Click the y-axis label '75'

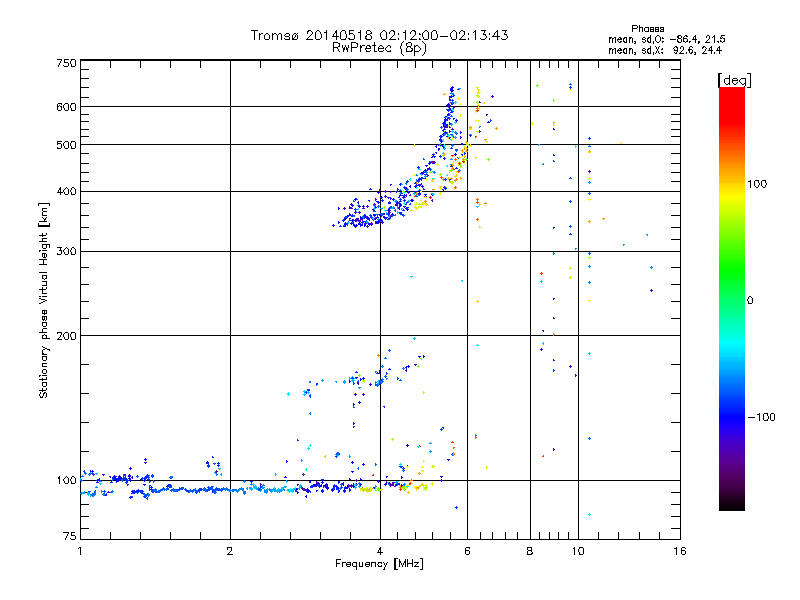[x=70, y=536]
